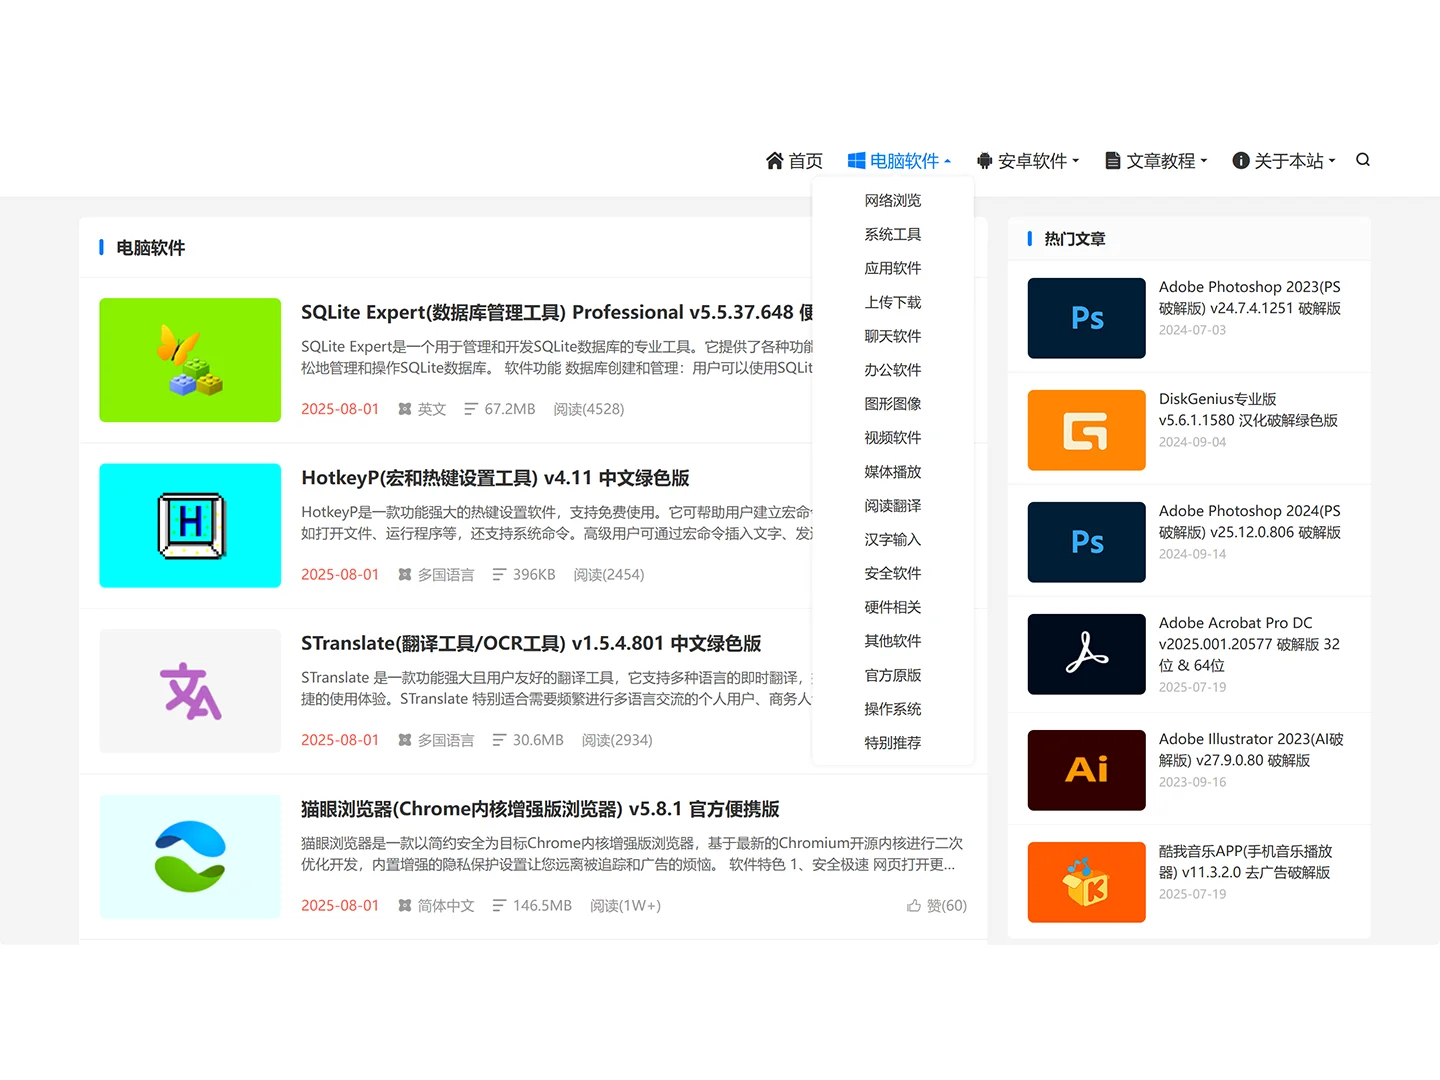Screen dimensions: 1440x1080
Task: Choose 官方原版 in the dropdown menu
Action: (x=892, y=675)
